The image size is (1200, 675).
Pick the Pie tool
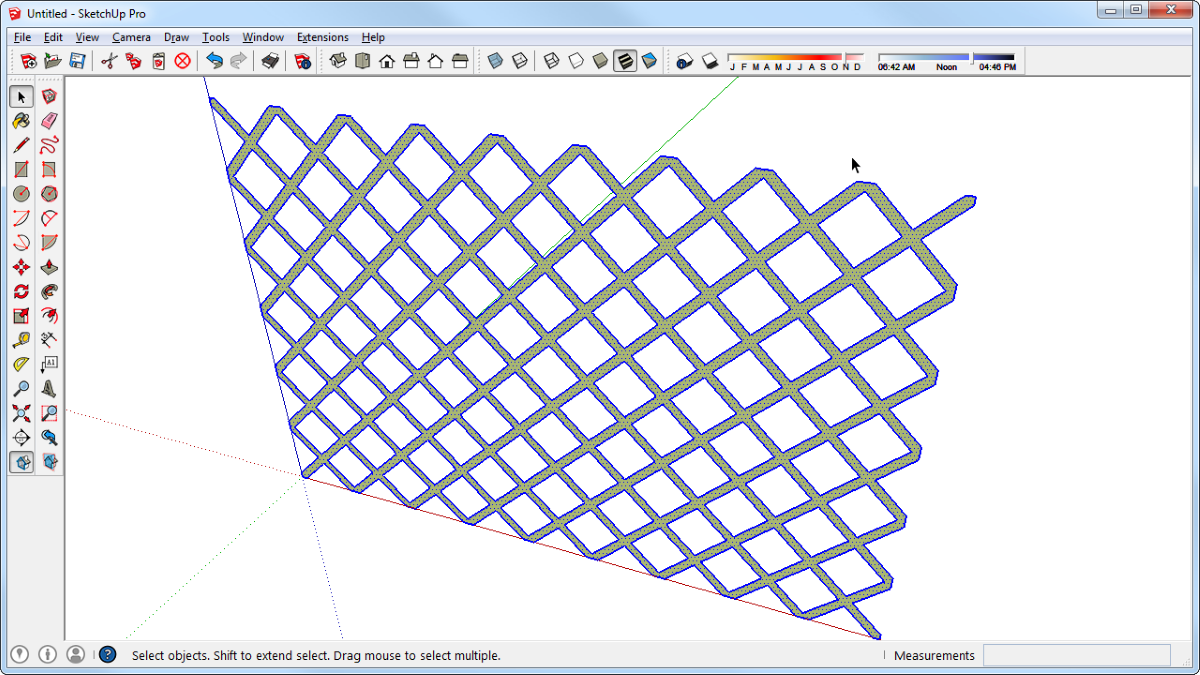tap(49, 243)
